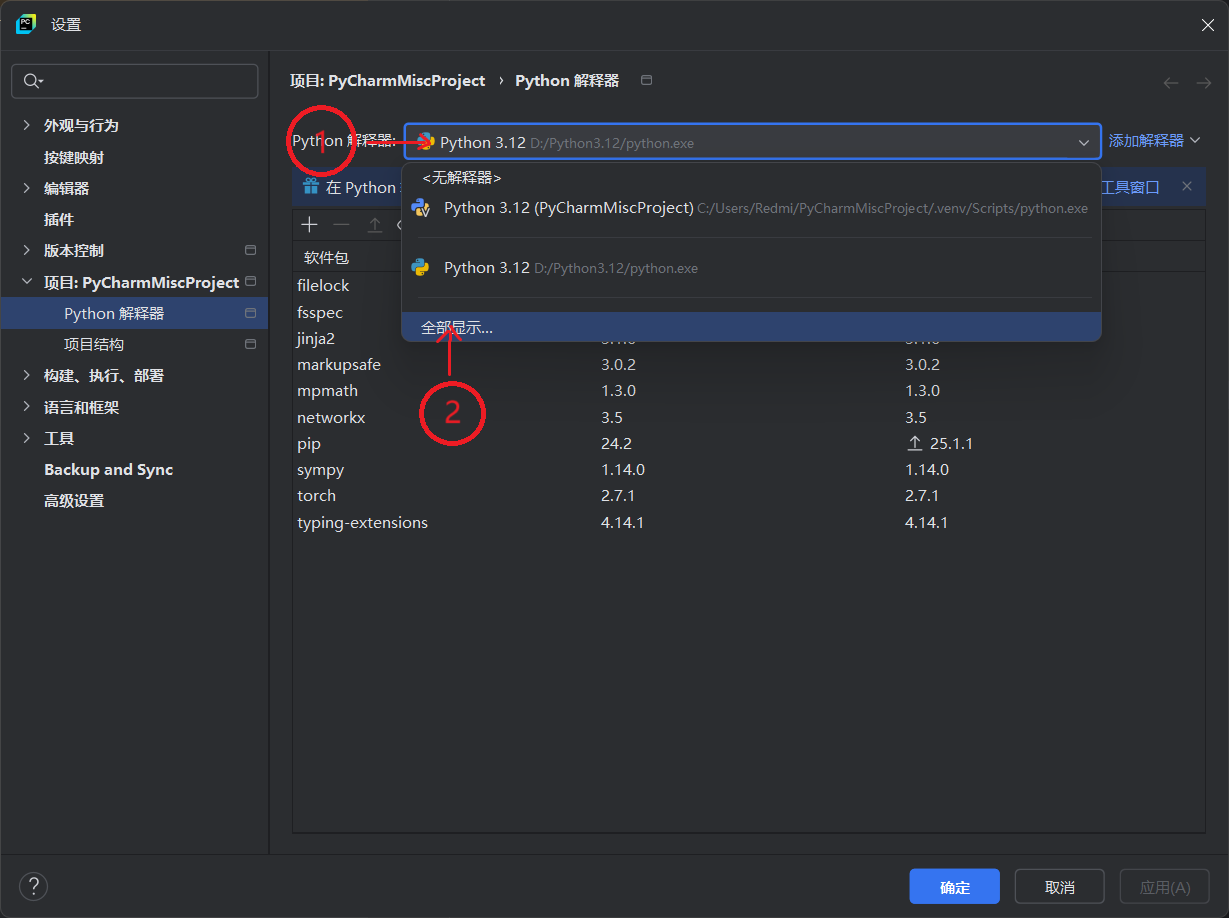Open the 添加解释器 dropdown
The height and width of the screenshot is (918, 1229).
[1154, 141]
